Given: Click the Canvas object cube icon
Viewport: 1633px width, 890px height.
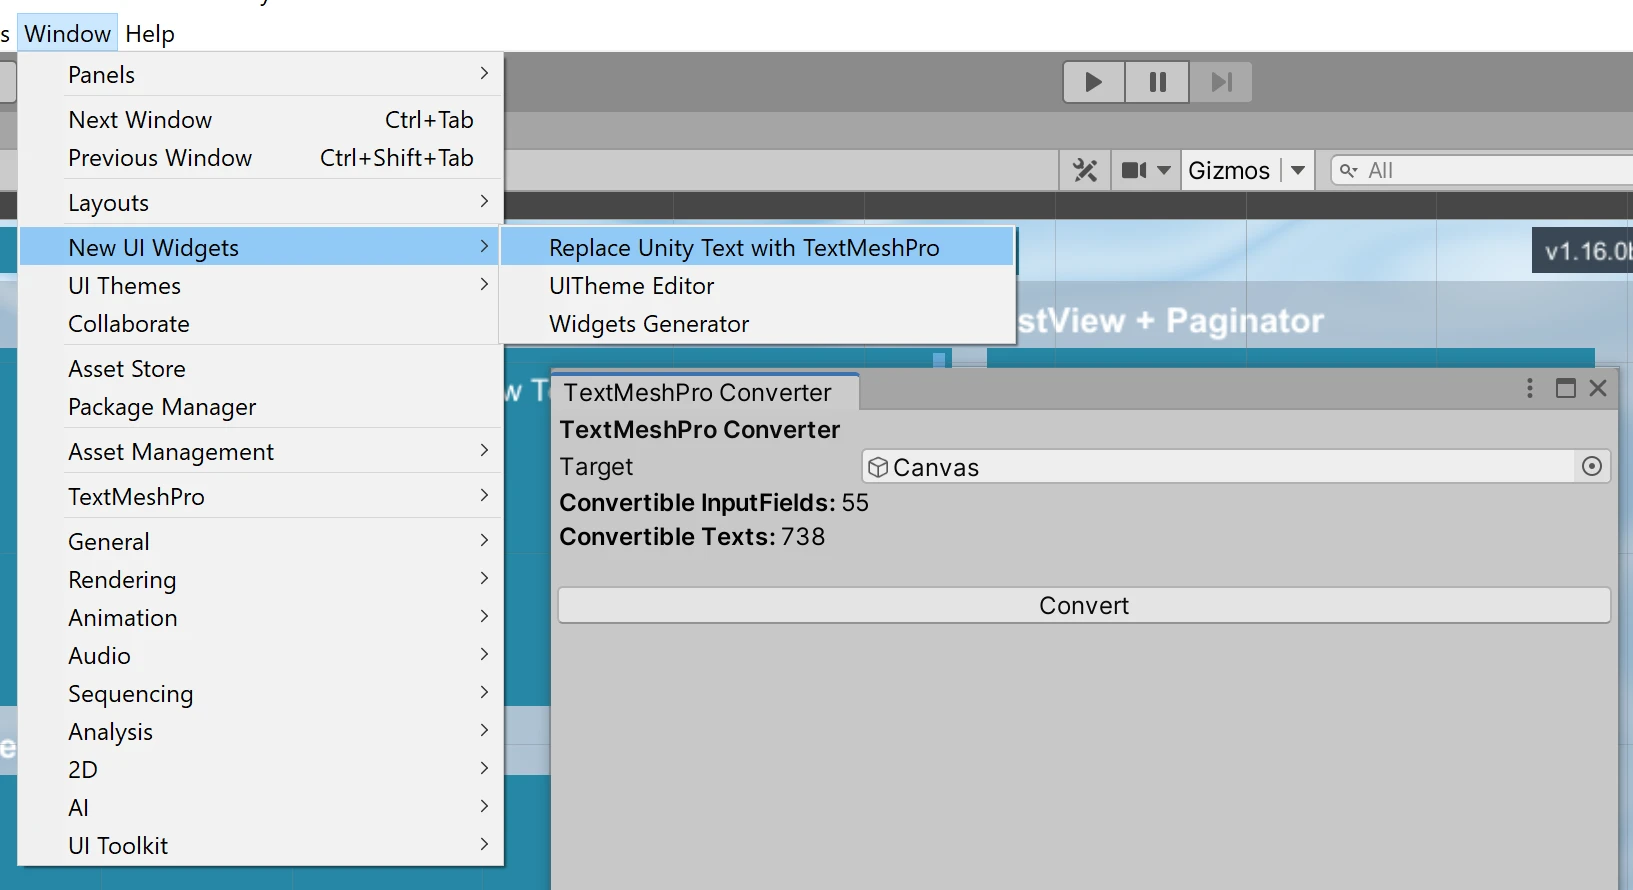Looking at the screenshot, I should [878, 467].
